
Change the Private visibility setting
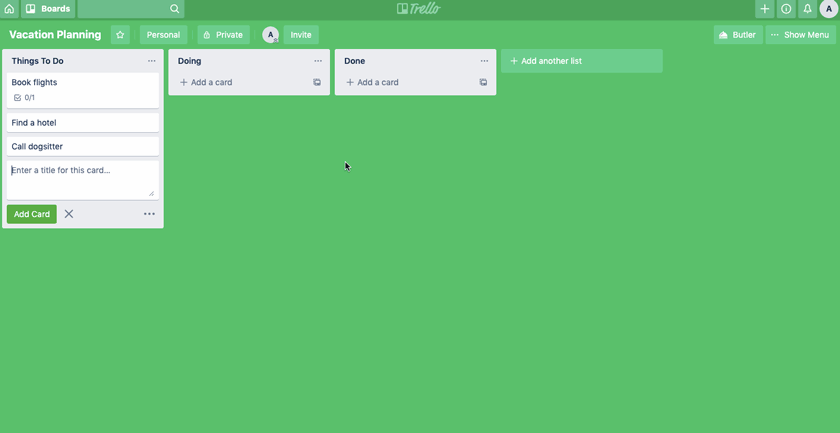(223, 35)
